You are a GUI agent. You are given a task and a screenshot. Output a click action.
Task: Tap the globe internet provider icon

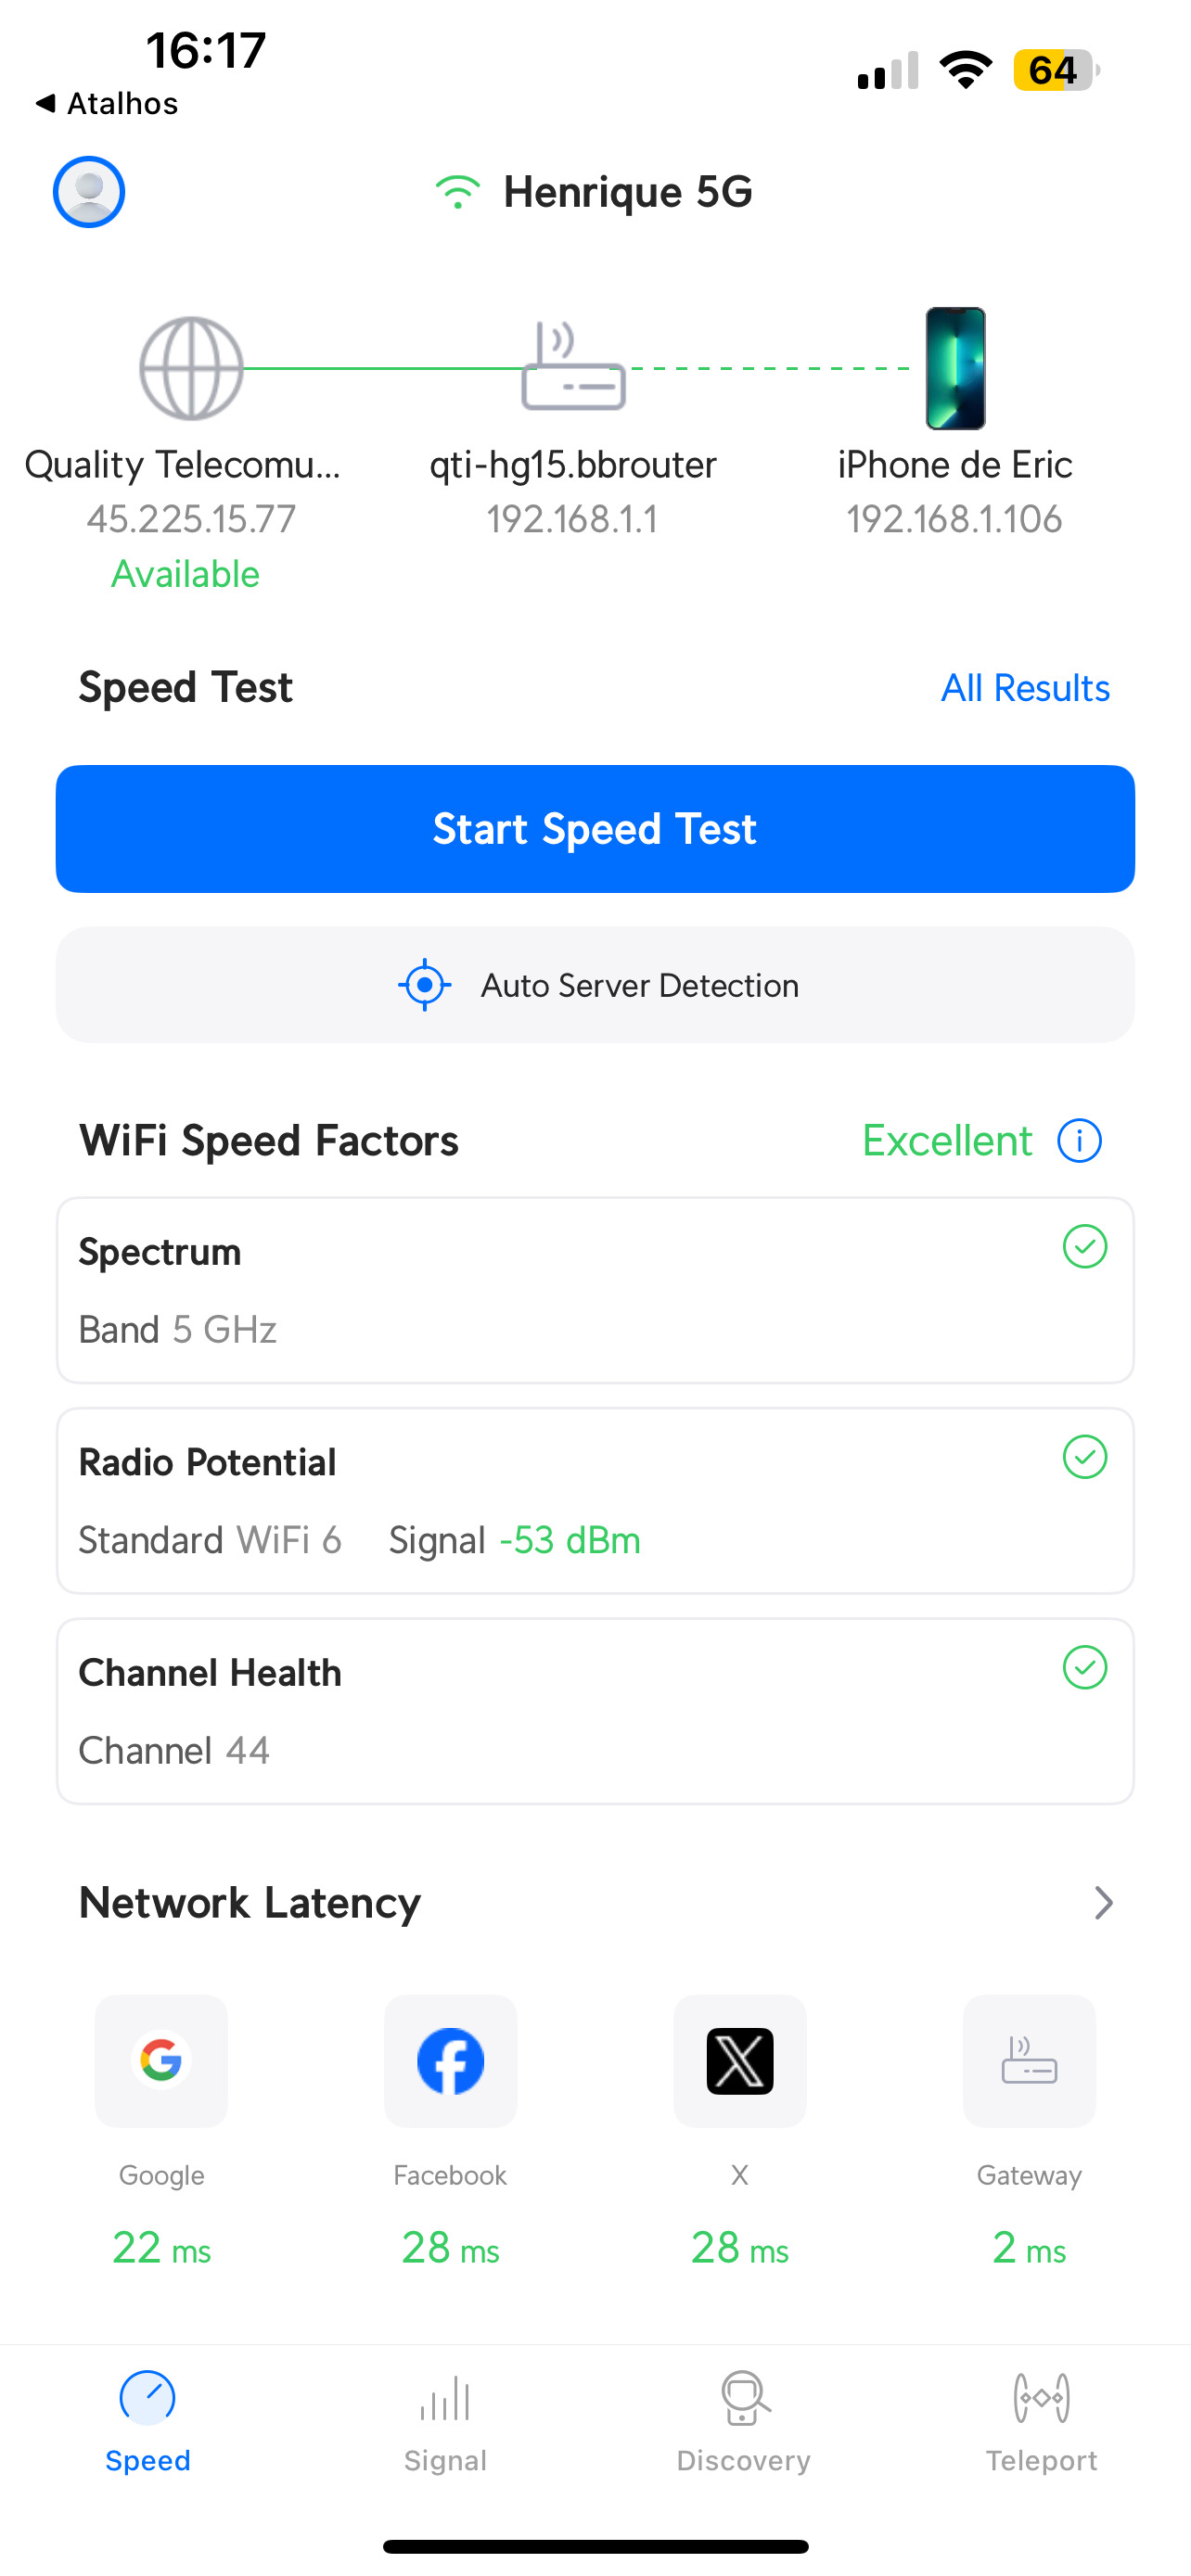(x=190, y=368)
